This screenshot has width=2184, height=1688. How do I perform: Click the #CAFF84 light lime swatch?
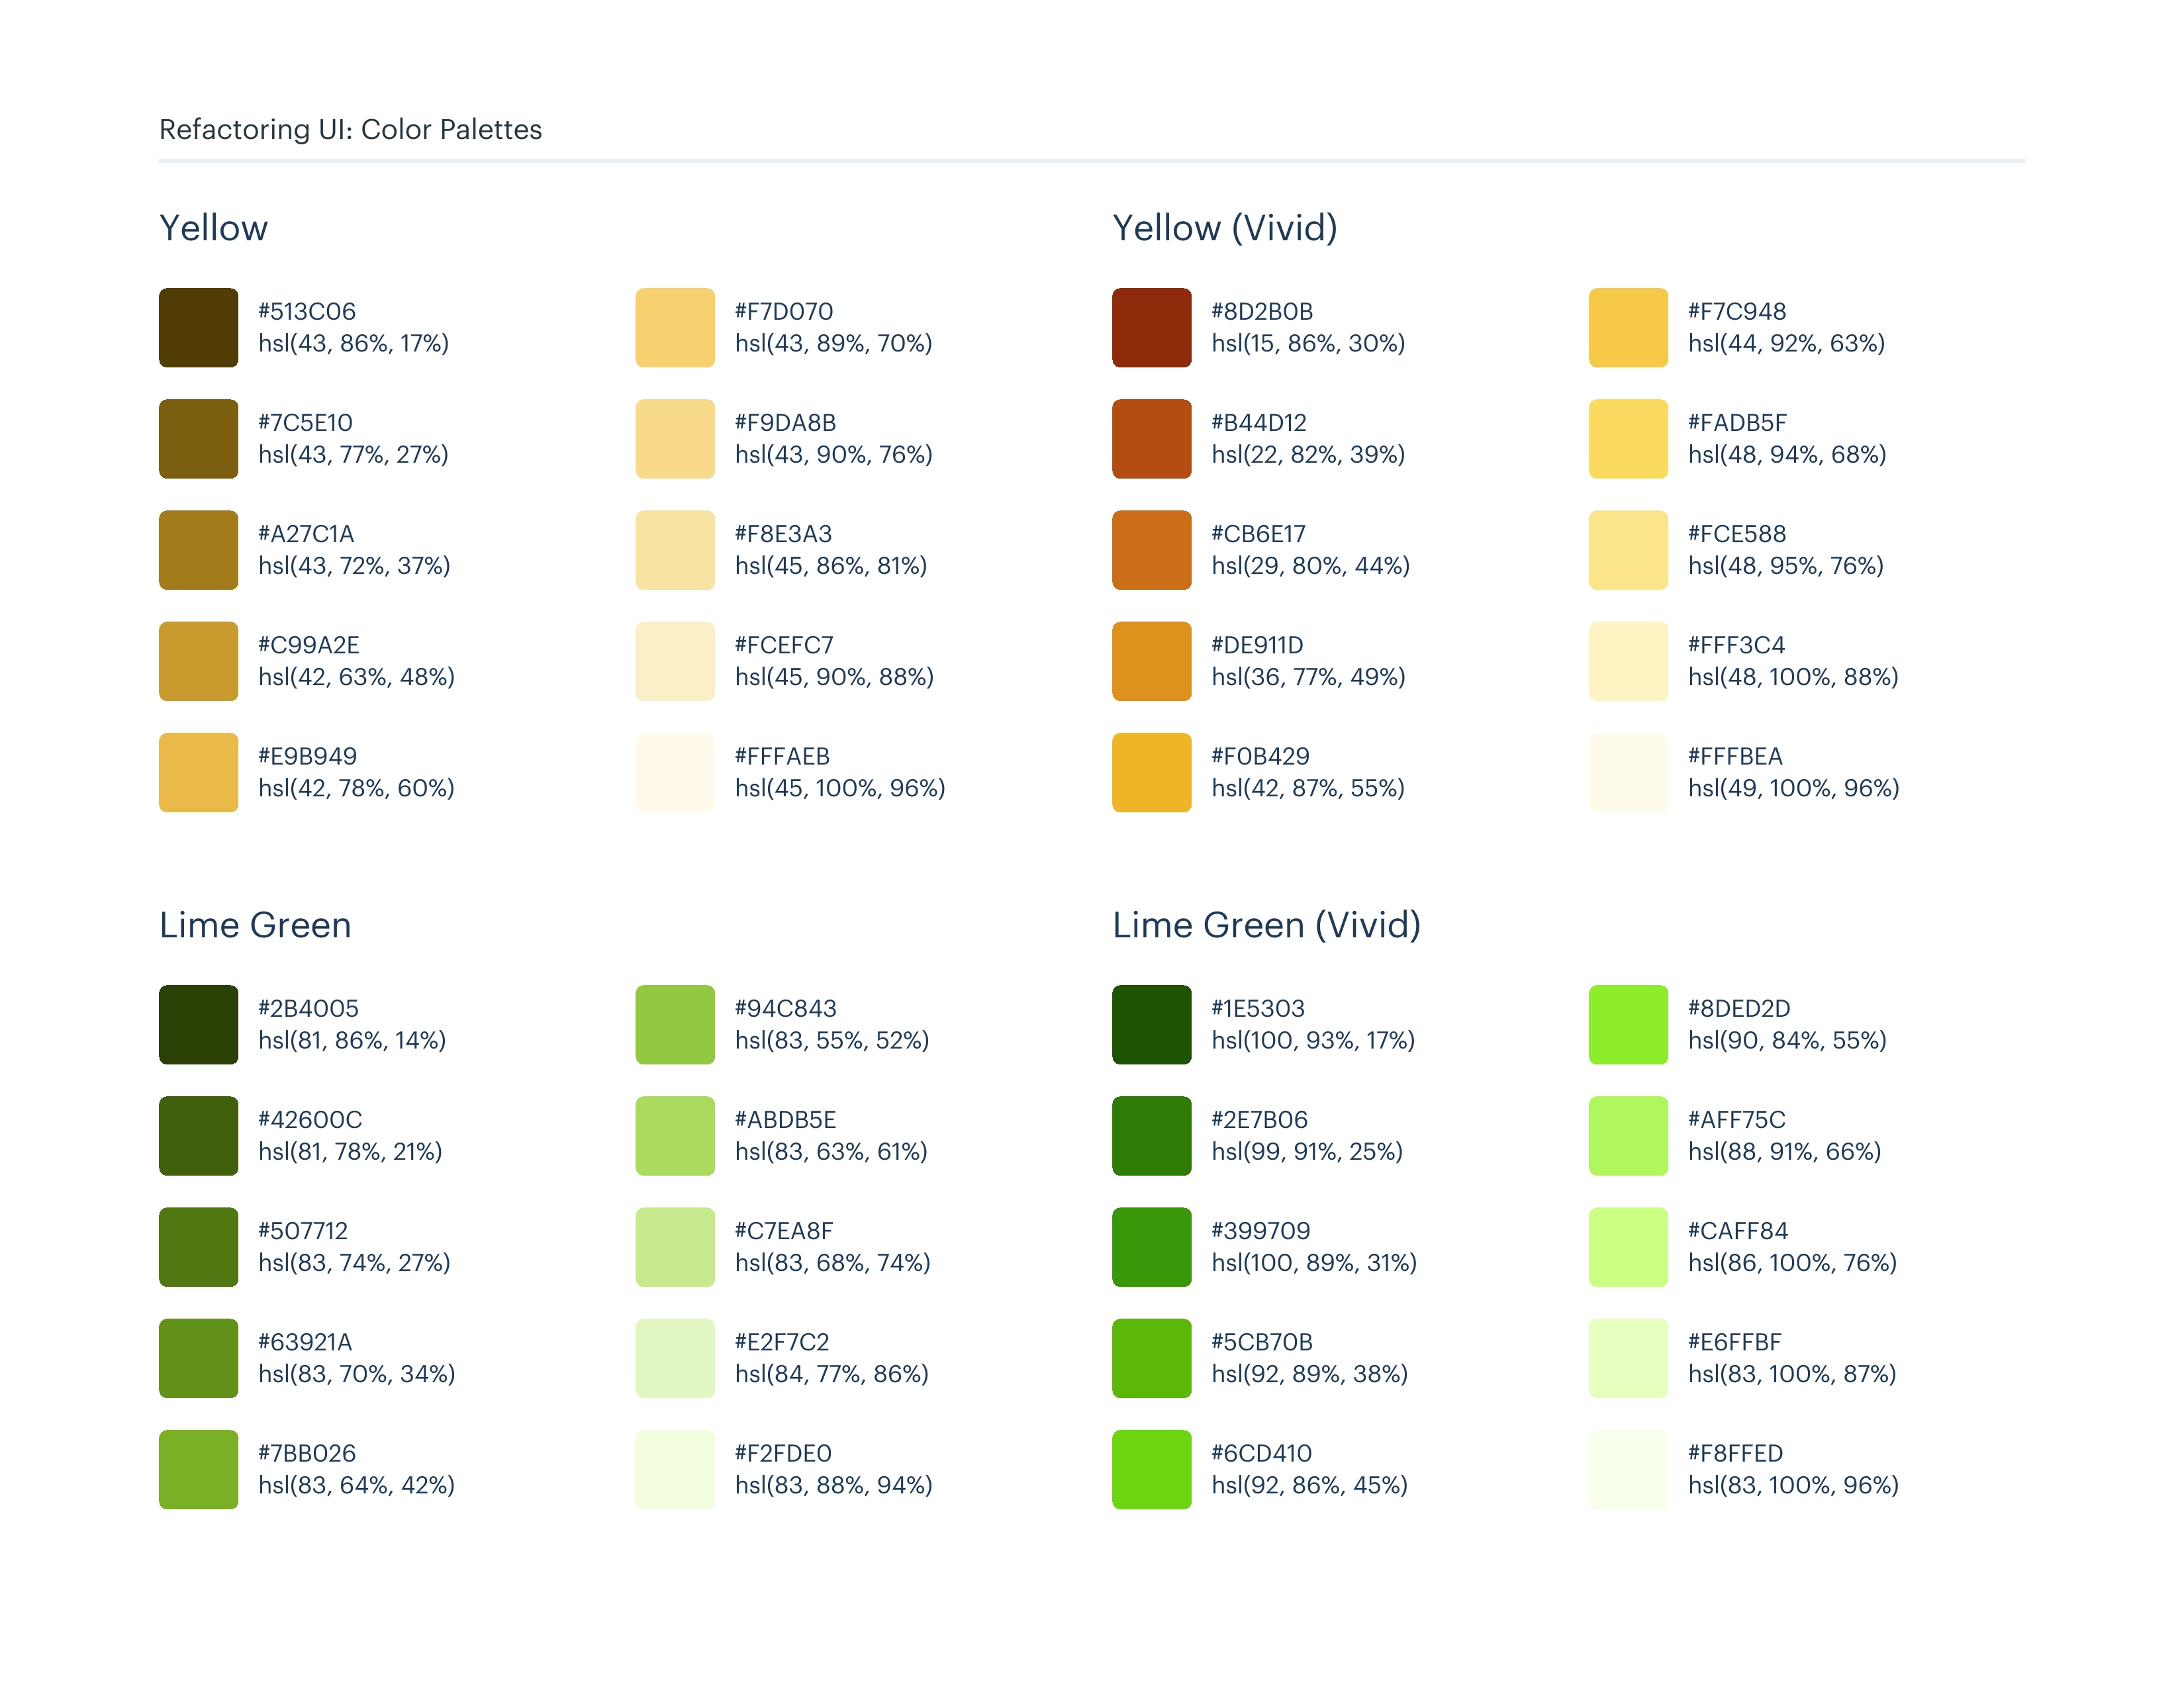click(x=1628, y=1247)
